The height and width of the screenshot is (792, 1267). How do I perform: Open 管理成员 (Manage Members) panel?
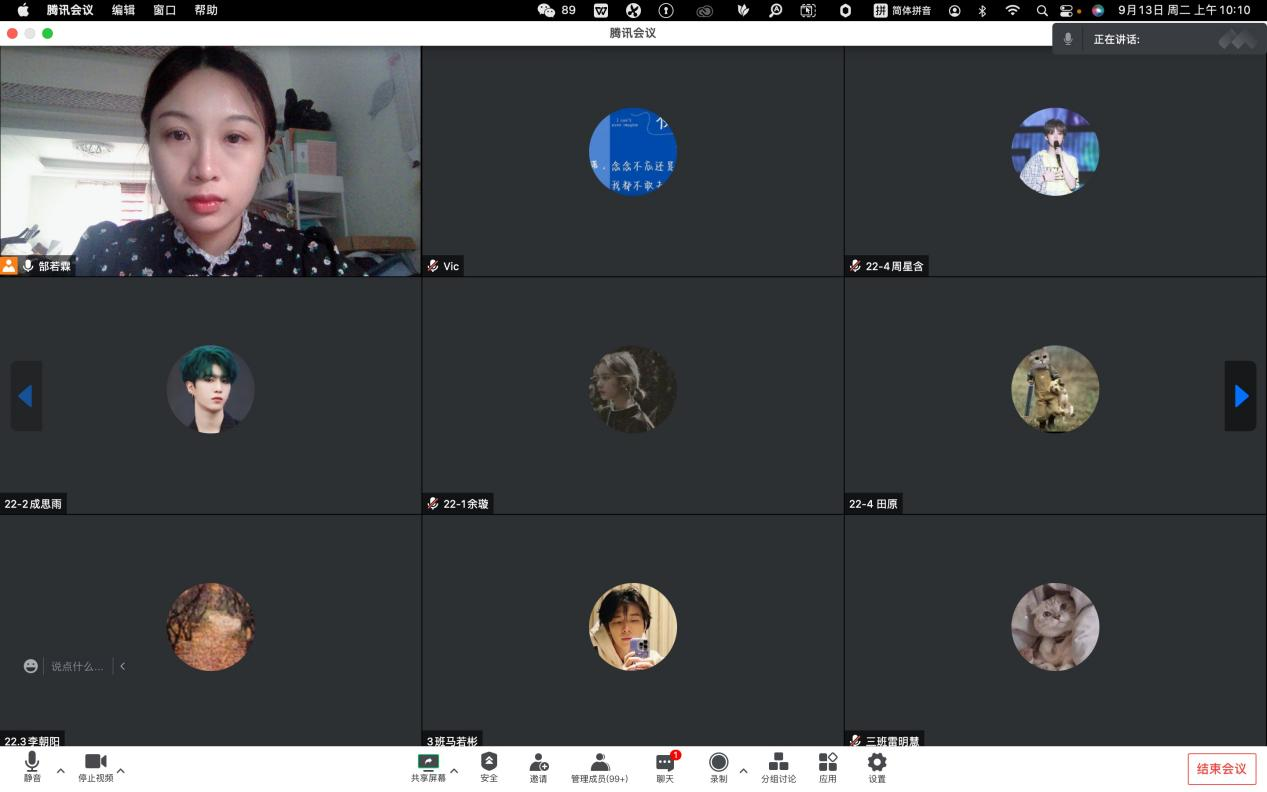pyautogui.click(x=599, y=763)
